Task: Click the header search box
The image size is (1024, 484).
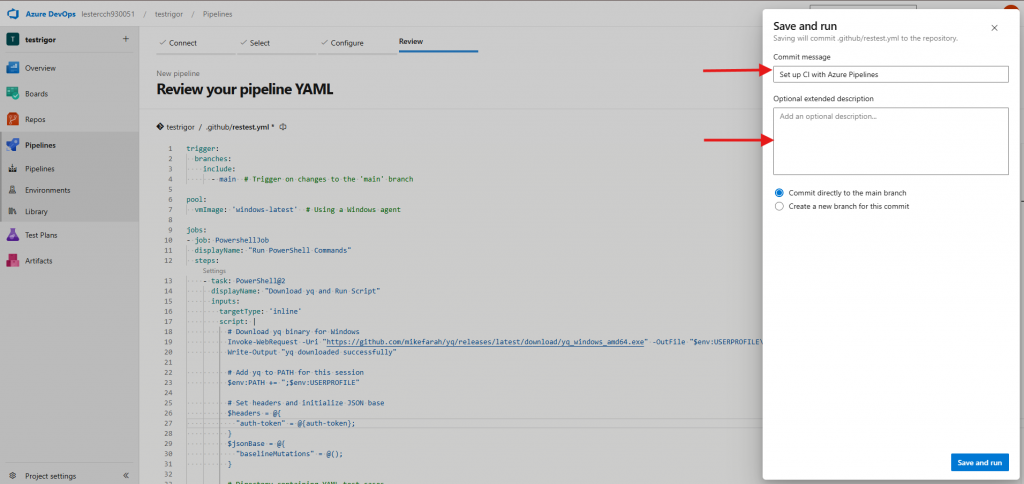Action: coord(862,9)
